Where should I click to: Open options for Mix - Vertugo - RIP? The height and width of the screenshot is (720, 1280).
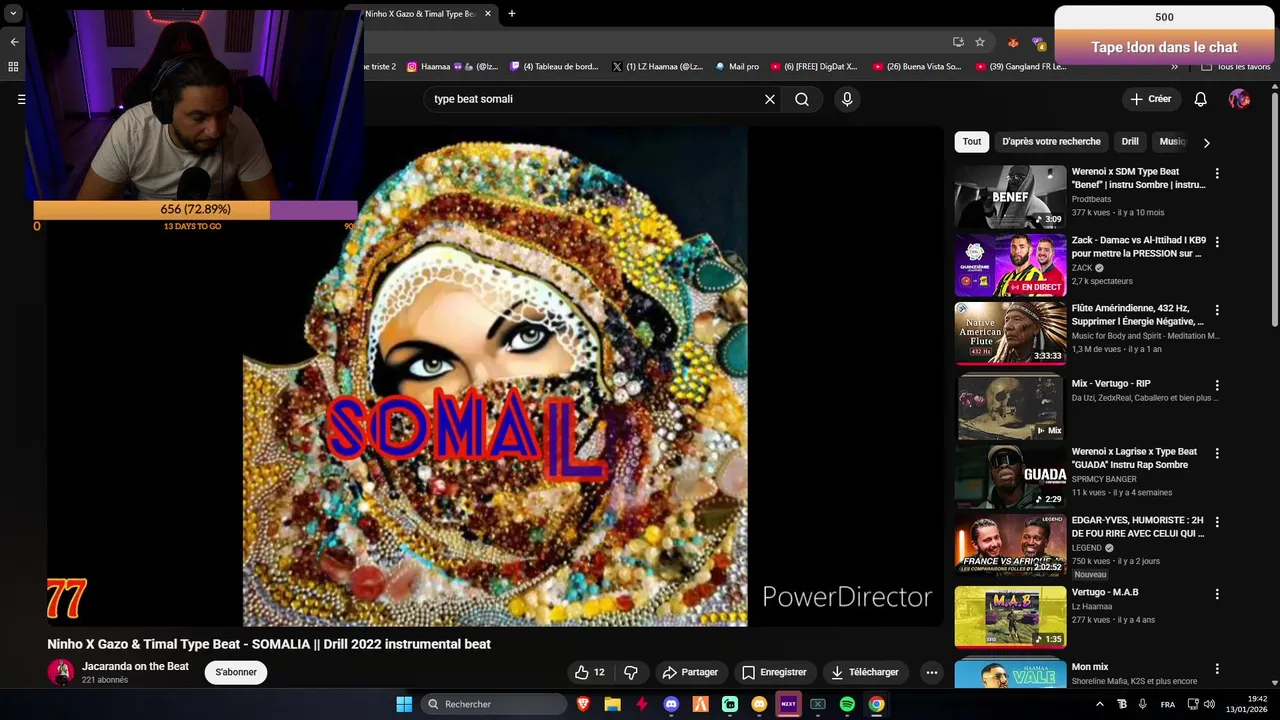point(1217,385)
